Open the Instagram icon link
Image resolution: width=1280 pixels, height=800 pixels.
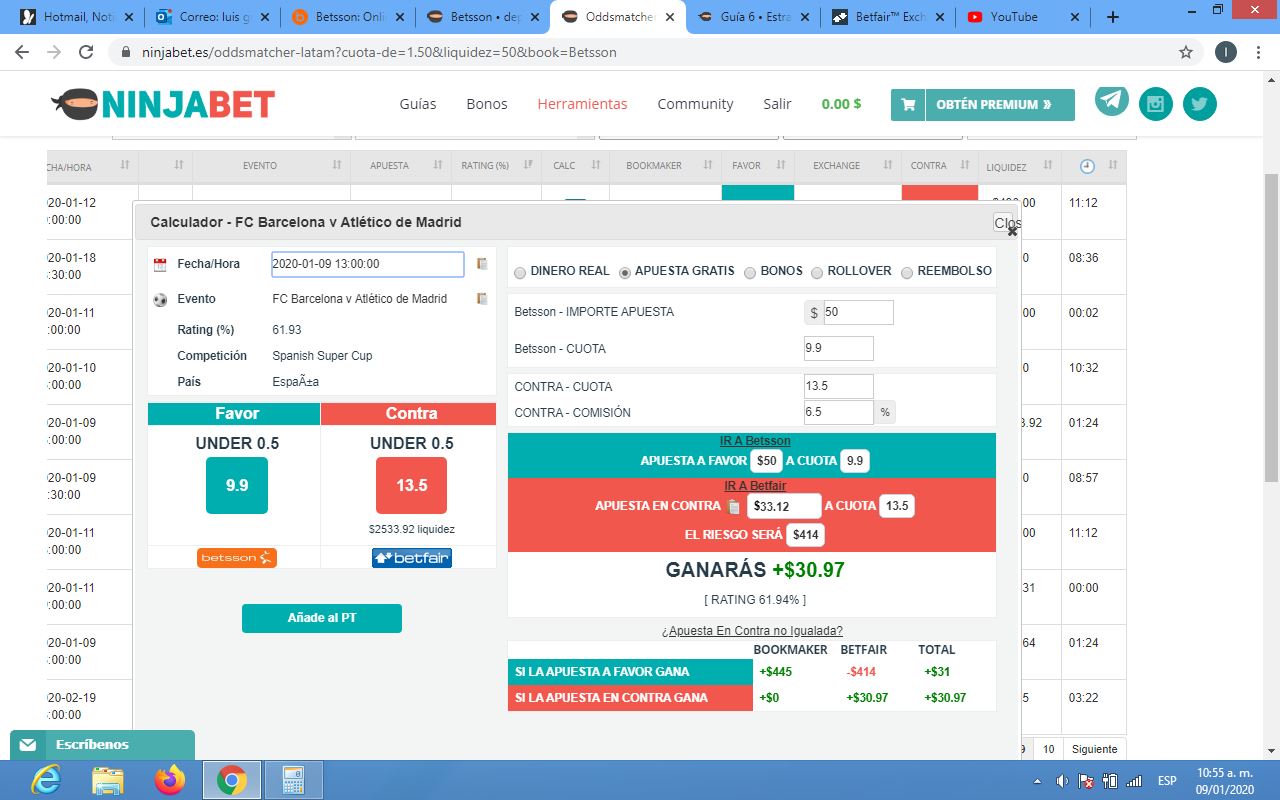point(1156,104)
